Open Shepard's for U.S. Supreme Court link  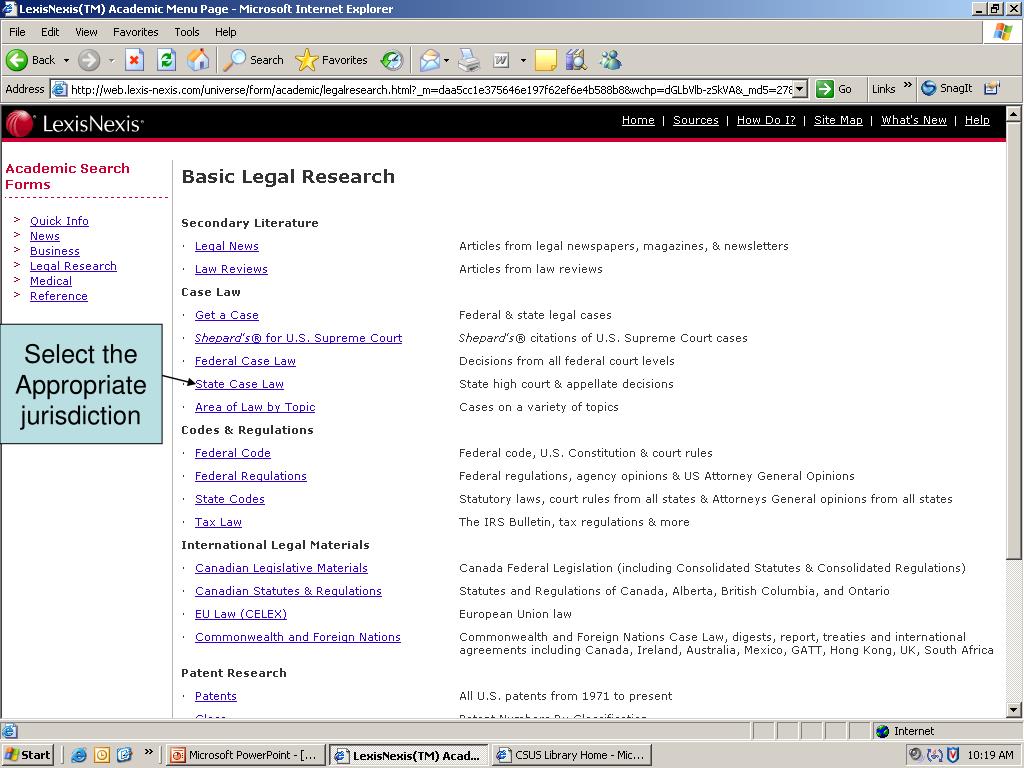coord(298,338)
